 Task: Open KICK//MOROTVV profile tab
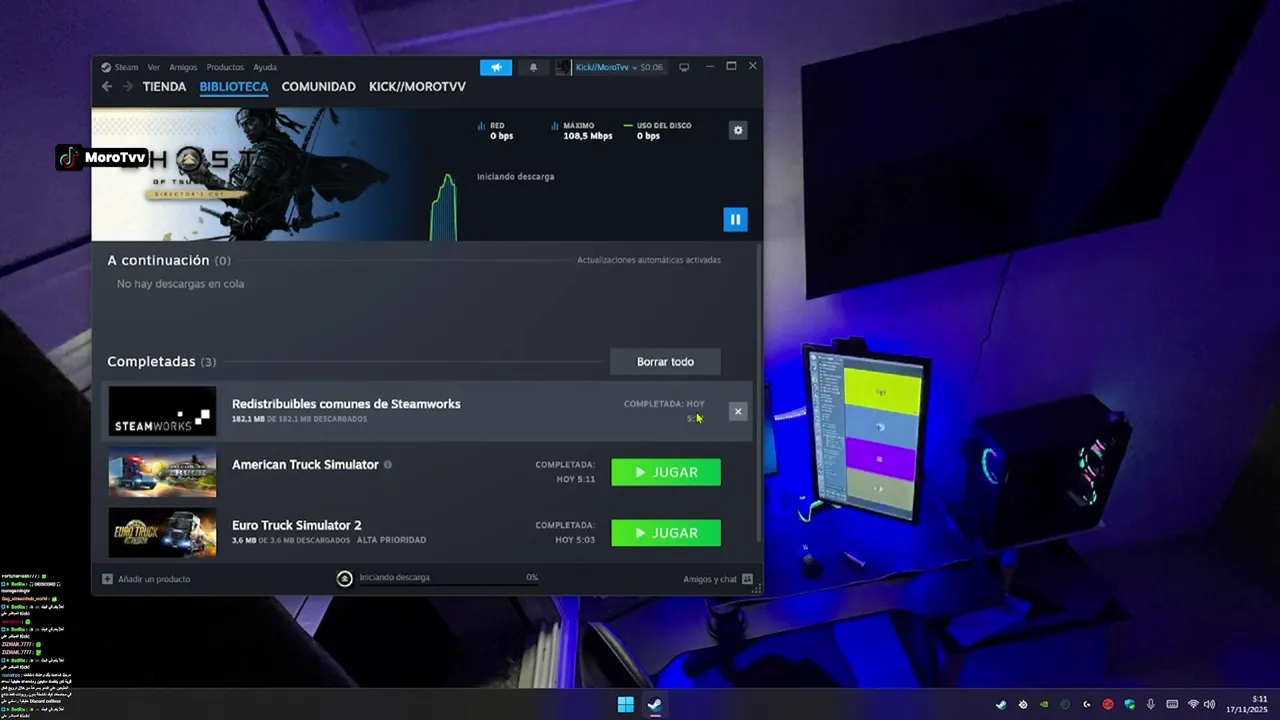click(417, 87)
